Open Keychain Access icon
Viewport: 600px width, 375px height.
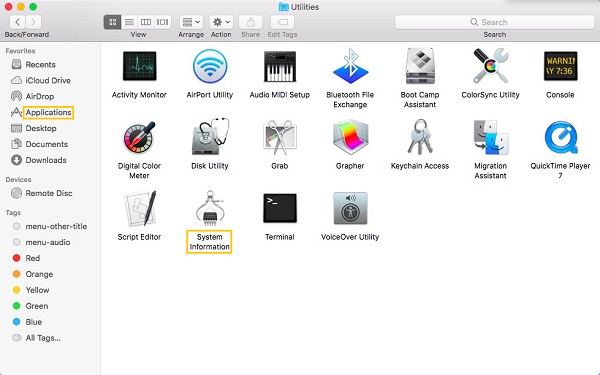pos(420,137)
